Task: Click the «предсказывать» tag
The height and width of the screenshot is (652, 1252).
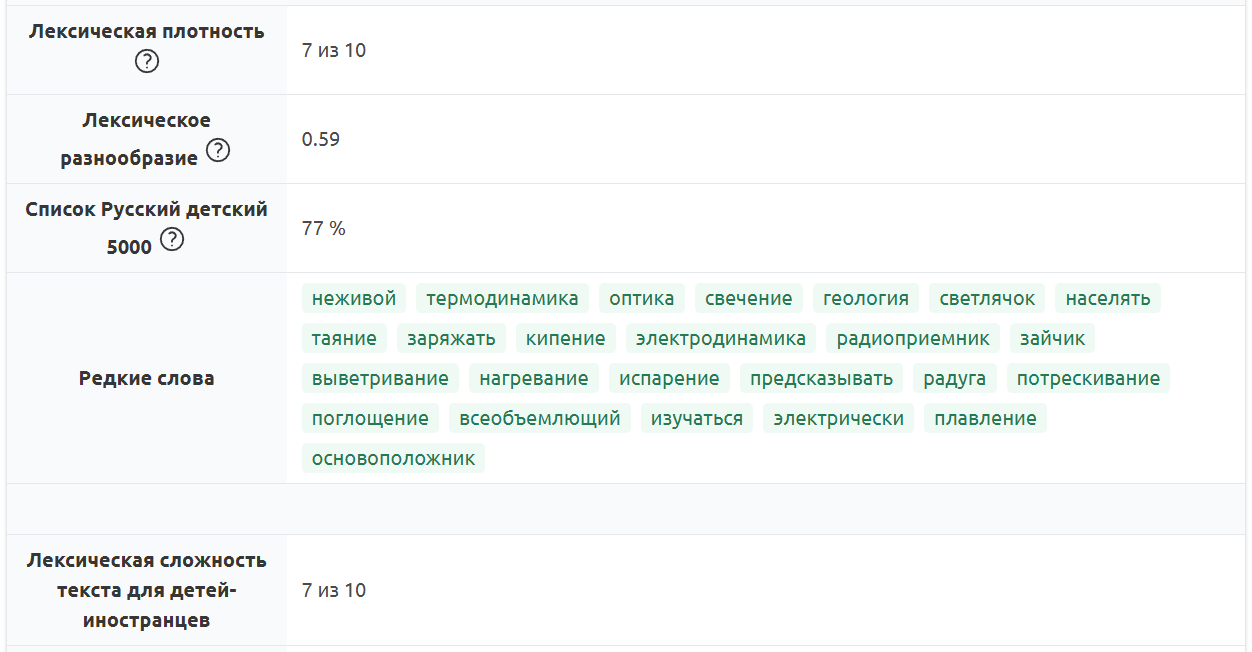Action: coord(821,378)
